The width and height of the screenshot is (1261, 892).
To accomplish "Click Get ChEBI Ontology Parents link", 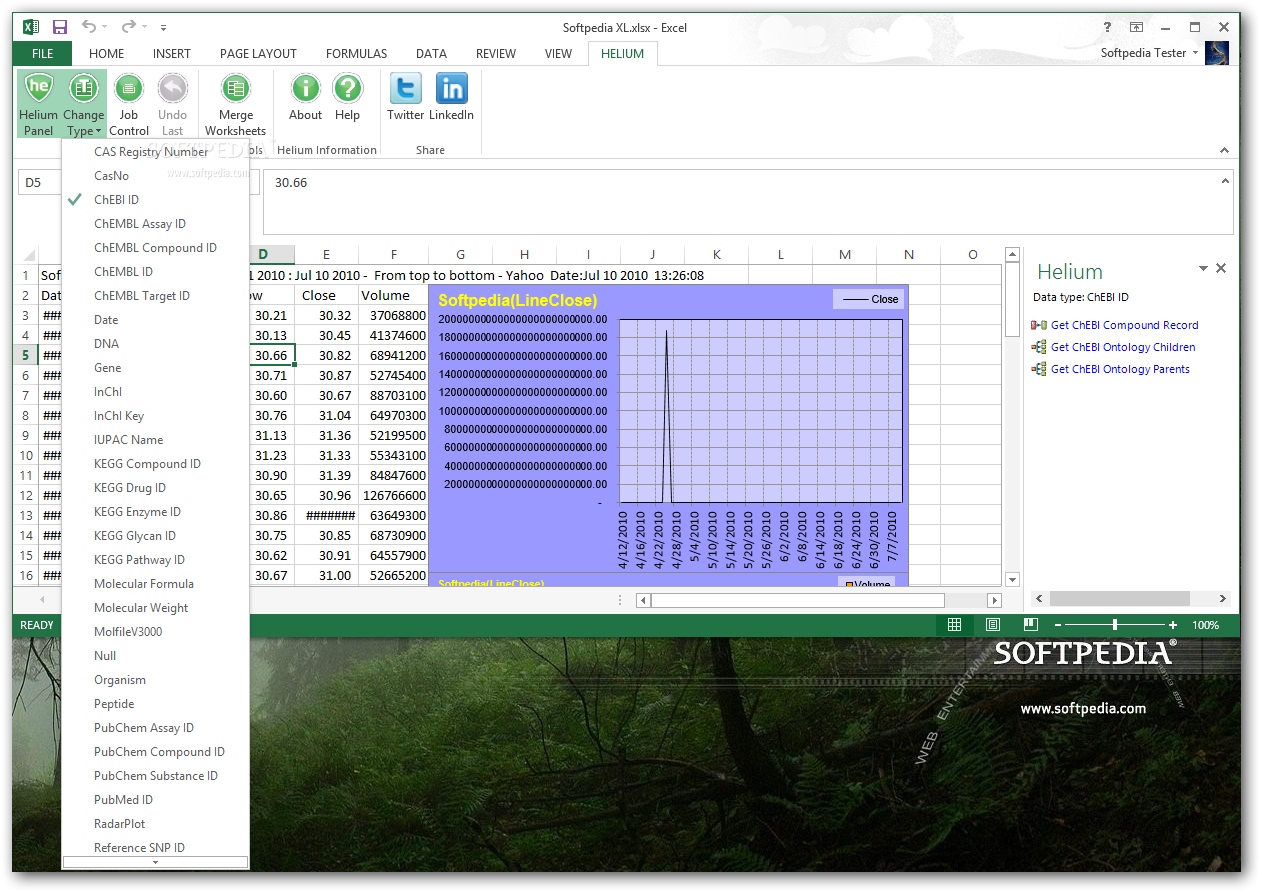I will [1120, 369].
